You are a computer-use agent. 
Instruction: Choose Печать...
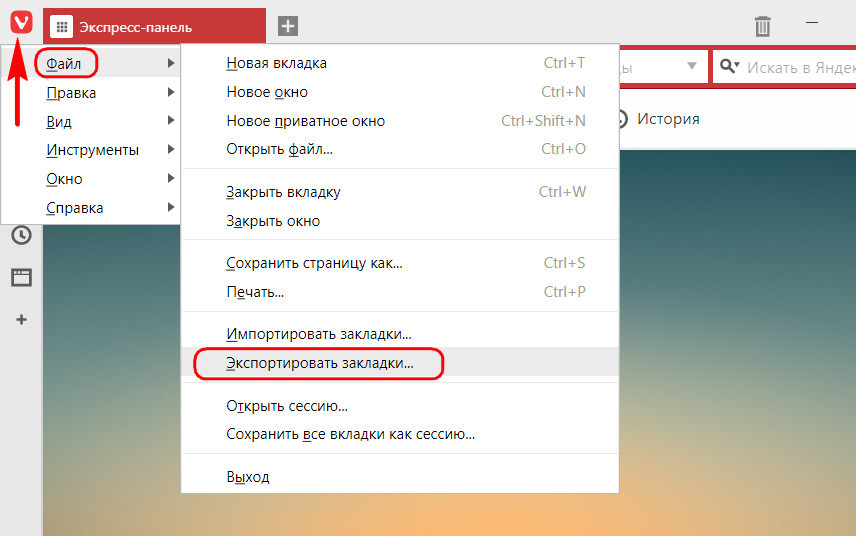point(400,292)
